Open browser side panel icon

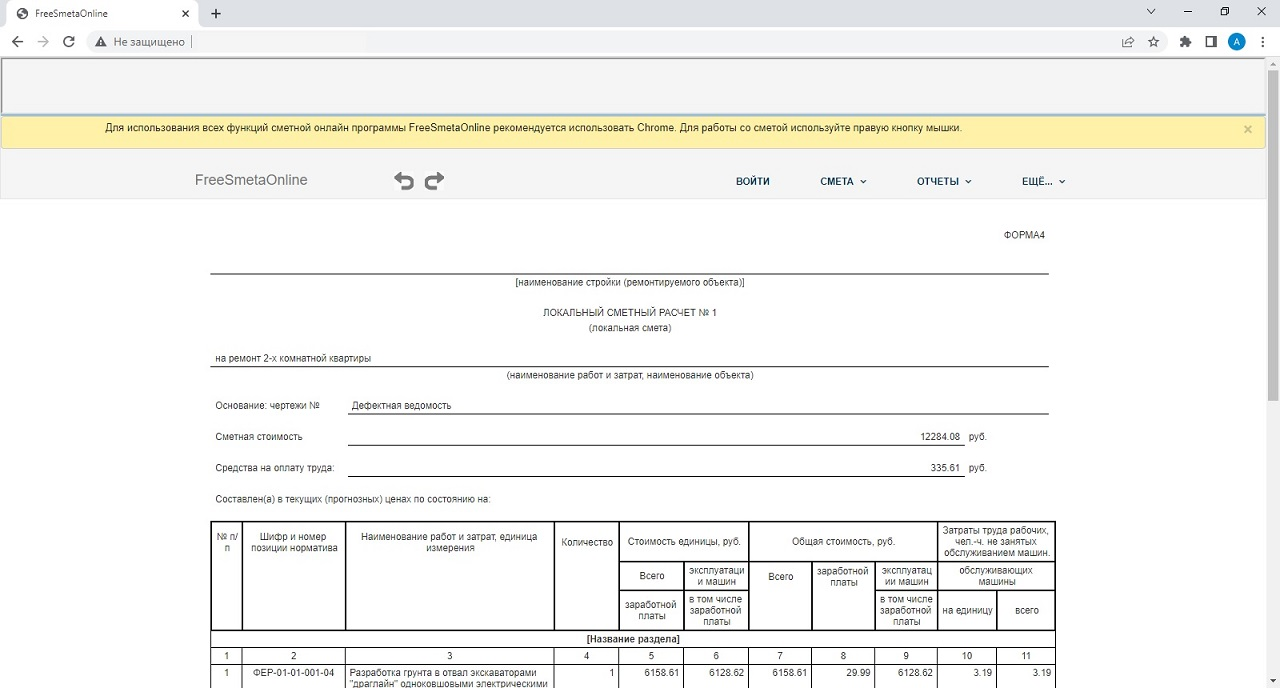[x=1211, y=42]
